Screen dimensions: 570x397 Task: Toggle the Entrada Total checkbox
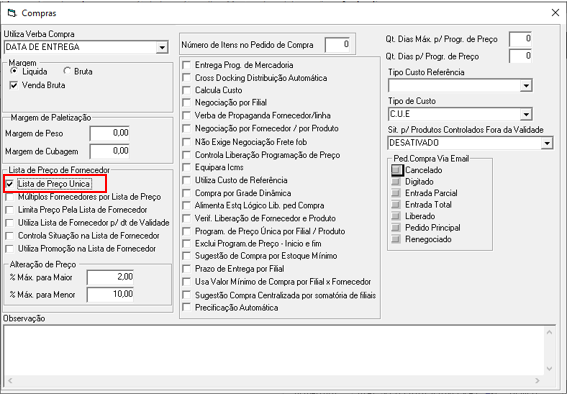[x=396, y=205]
